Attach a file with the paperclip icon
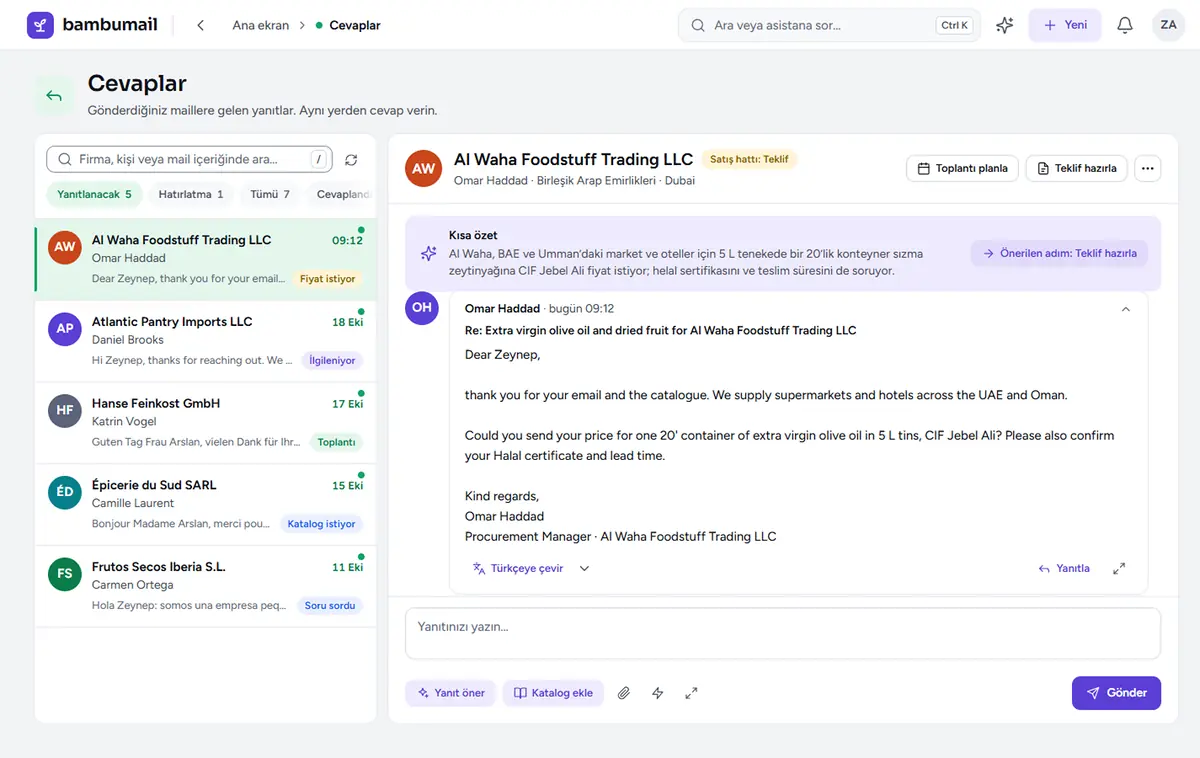Screen dimensions: 1200x758 [624, 693]
